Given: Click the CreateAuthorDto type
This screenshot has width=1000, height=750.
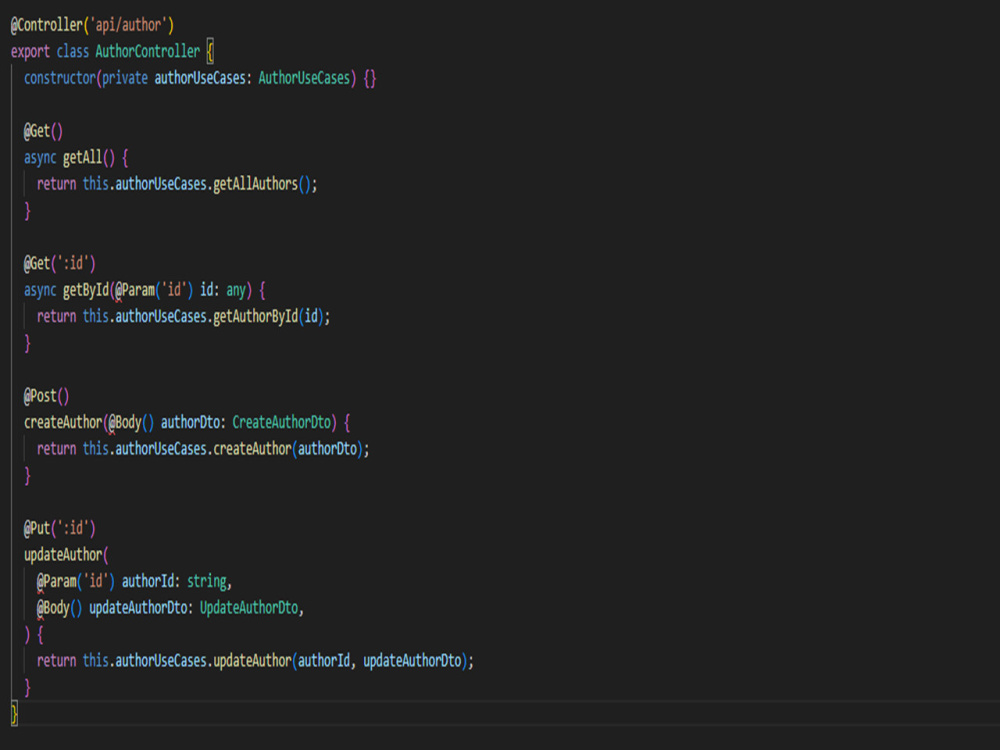Looking at the screenshot, I should pyautogui.click(x=281, y=422).
